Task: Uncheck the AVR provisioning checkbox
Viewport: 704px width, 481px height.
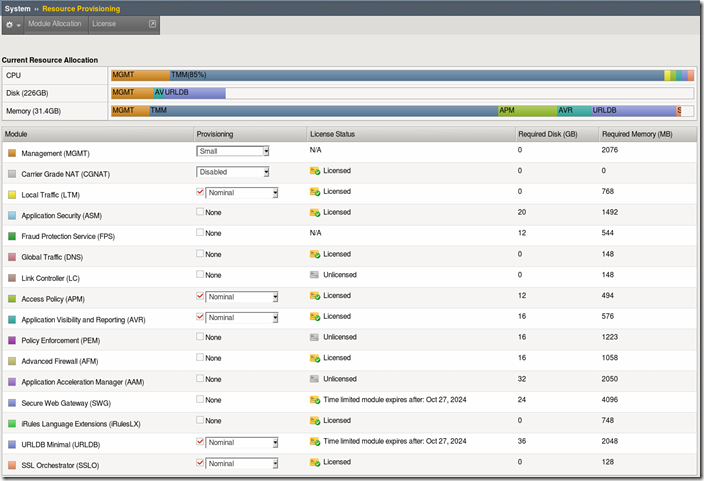Action: click(x=200, y=317)
